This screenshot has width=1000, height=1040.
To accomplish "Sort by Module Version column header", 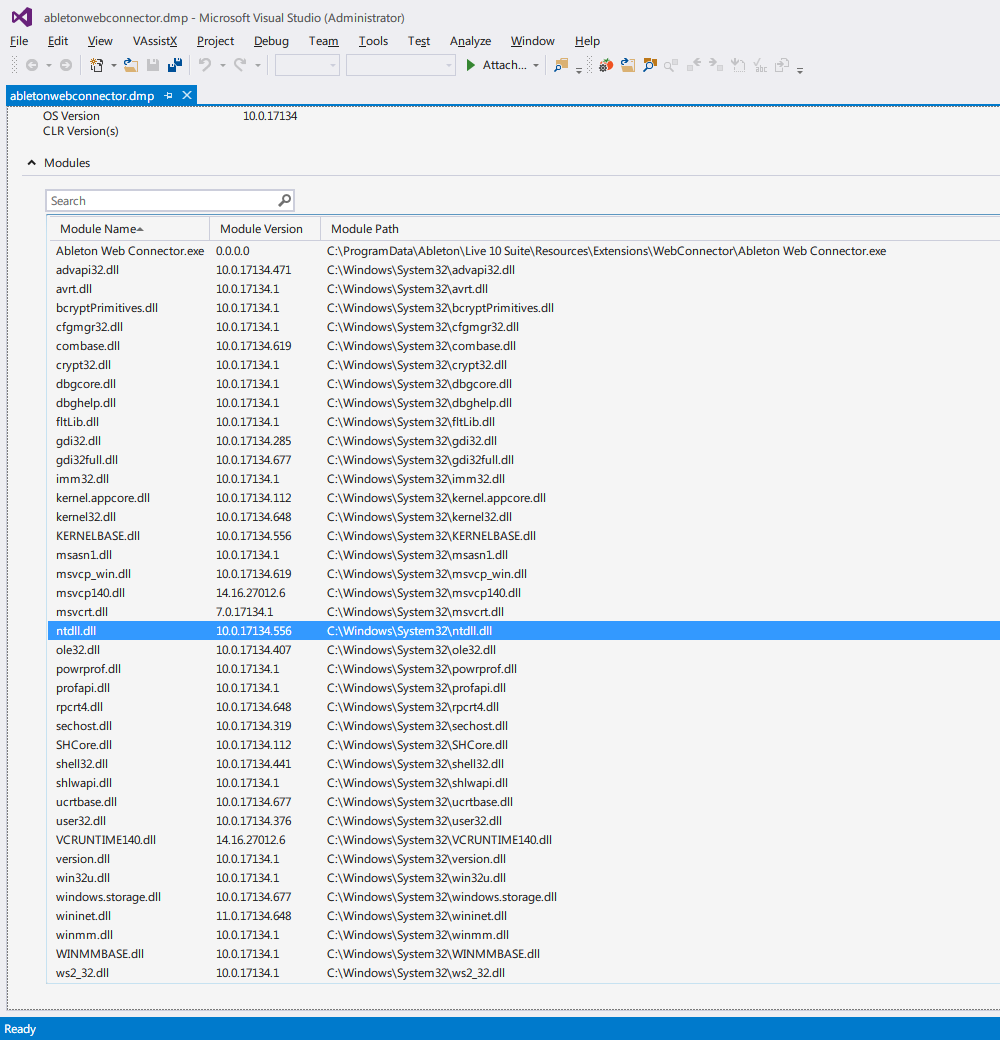I will coord(265,228).
